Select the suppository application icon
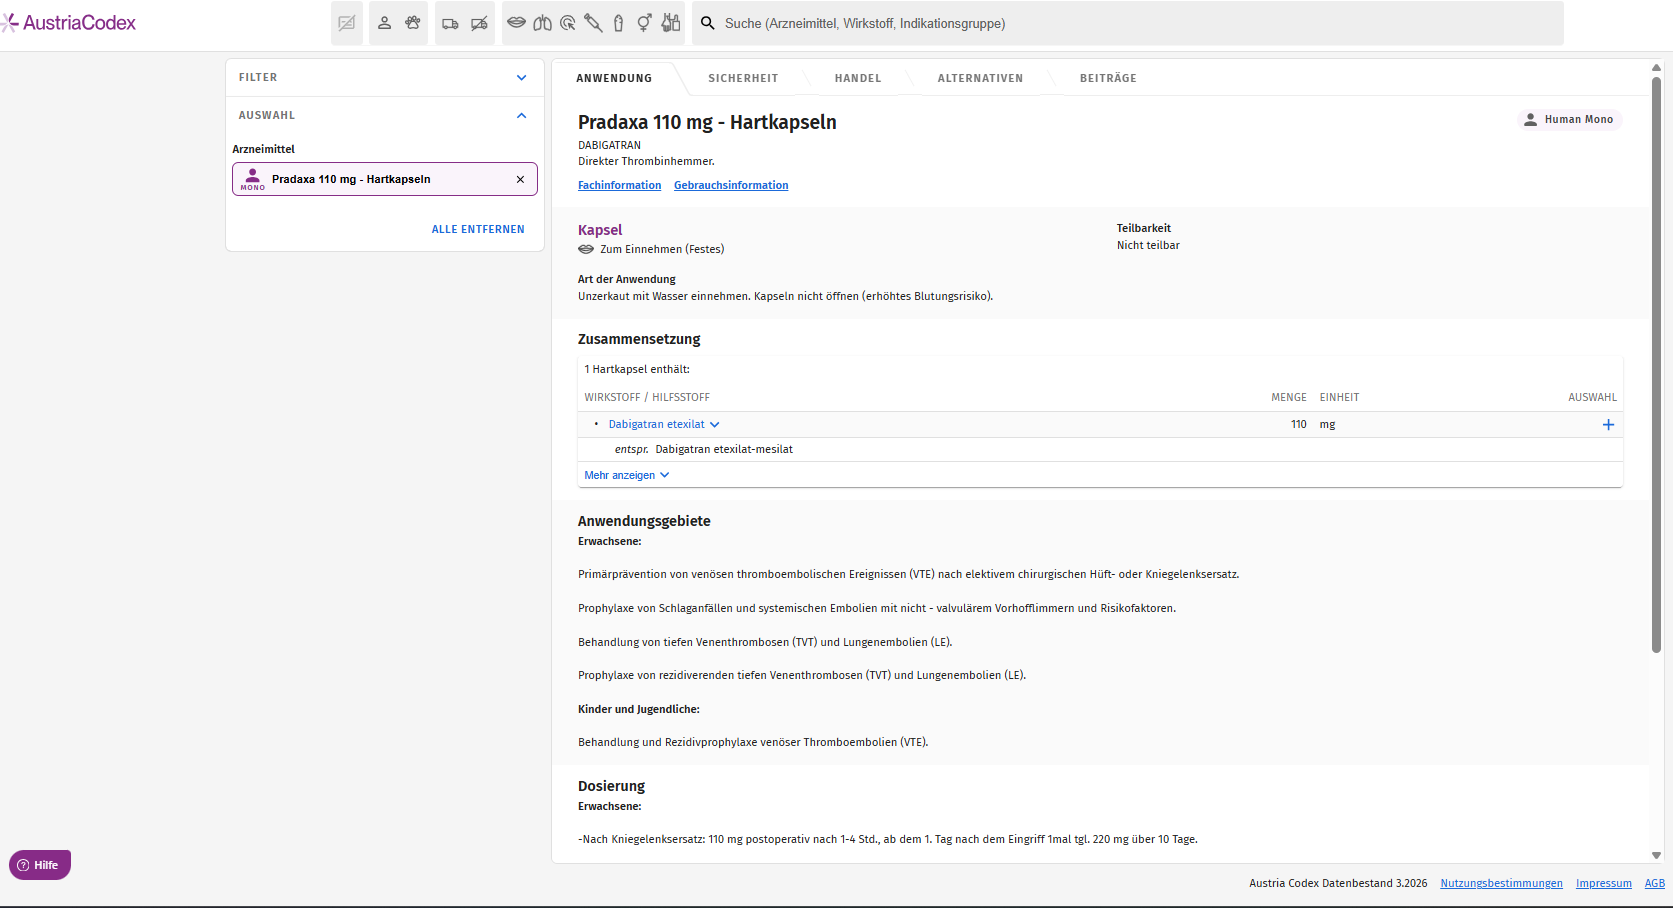The image size is (1673, 908). coord(619,23)
